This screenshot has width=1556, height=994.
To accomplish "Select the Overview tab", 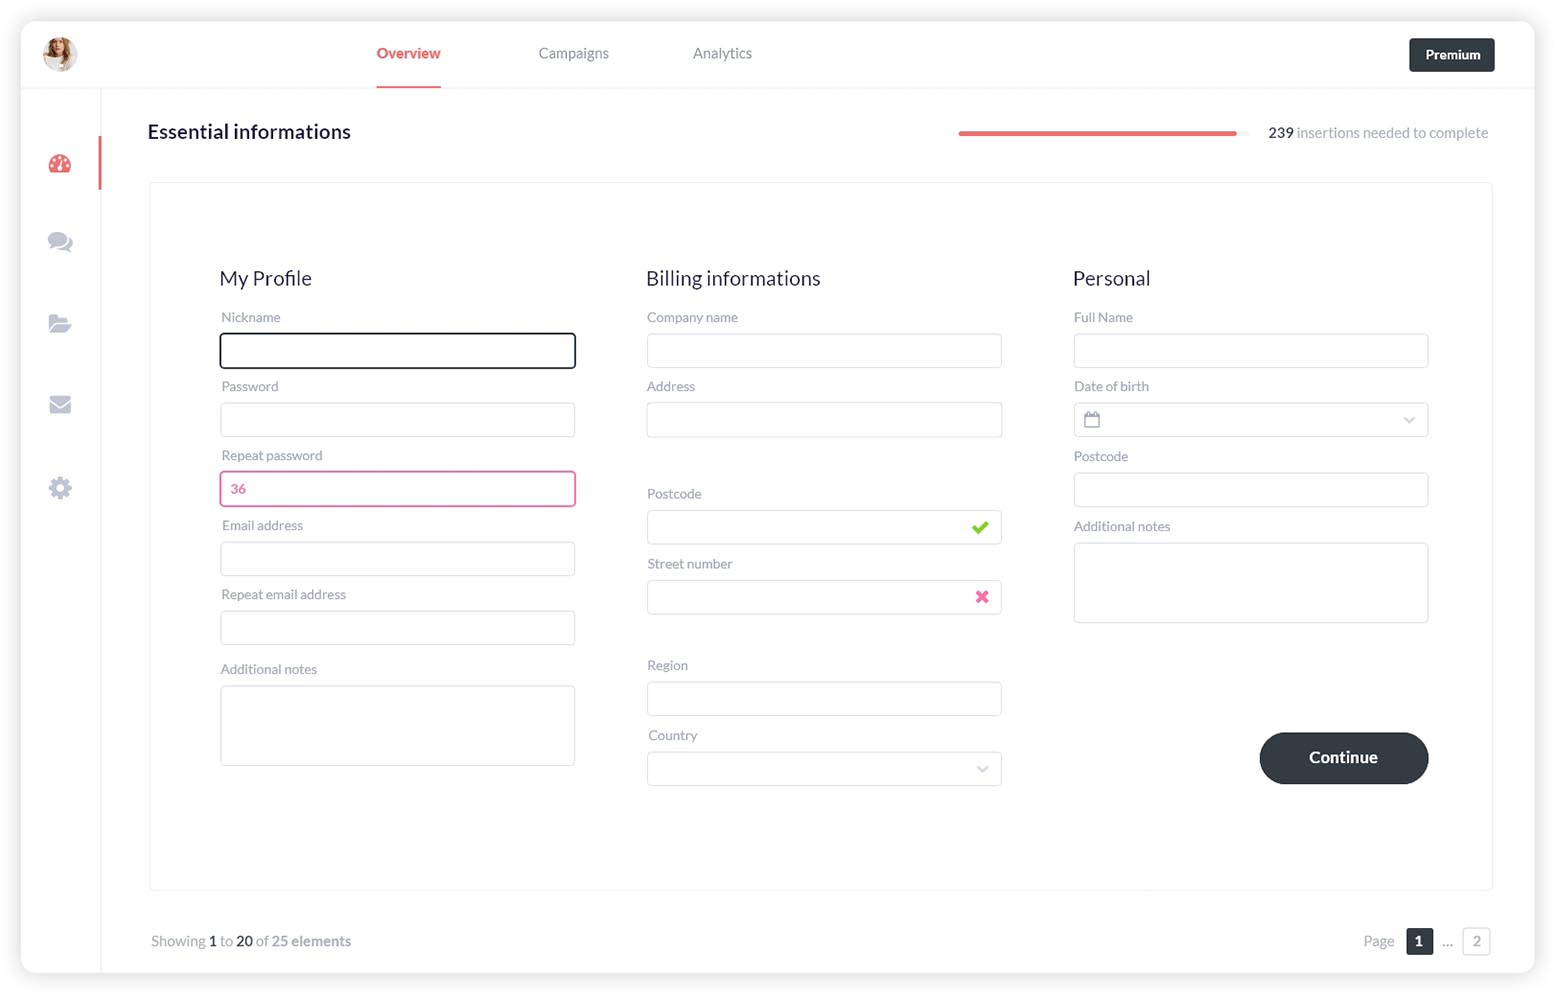I will click(408, 54).
